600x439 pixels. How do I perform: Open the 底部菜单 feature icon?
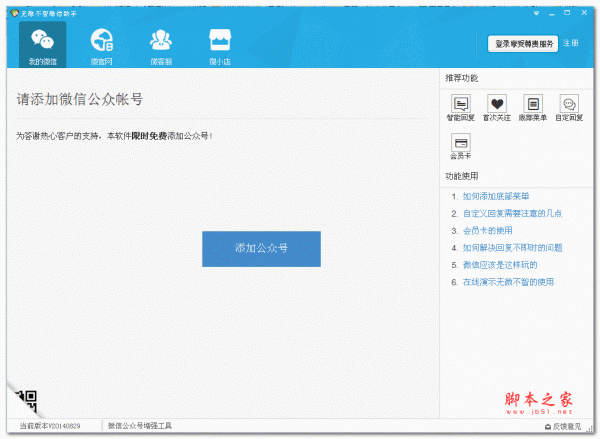click(x=533, y=108)
